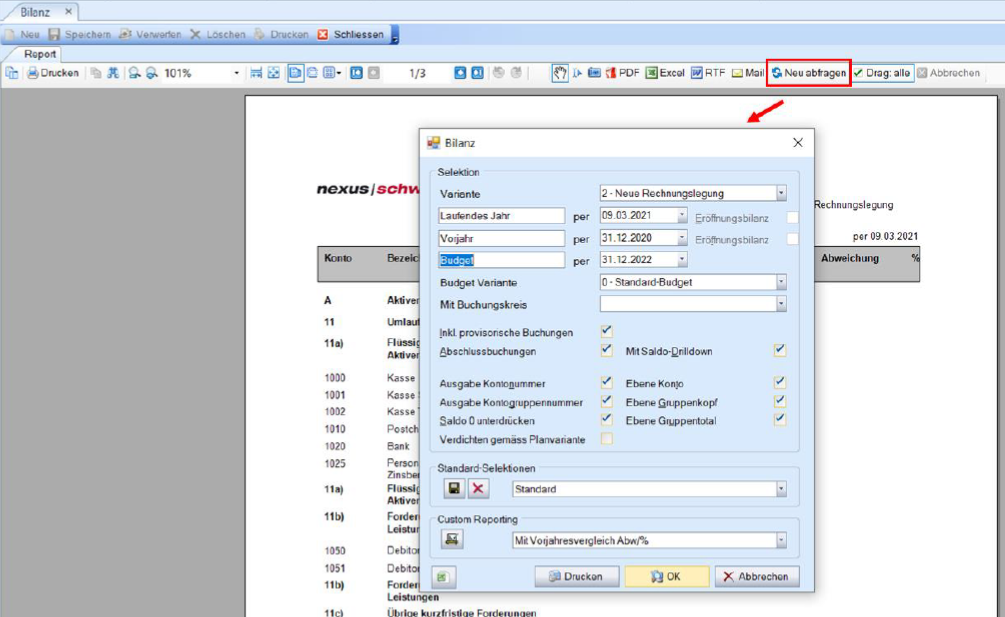Export the report as RTF
Screen dimensions: 1005x617
click(x=708, y=73)
